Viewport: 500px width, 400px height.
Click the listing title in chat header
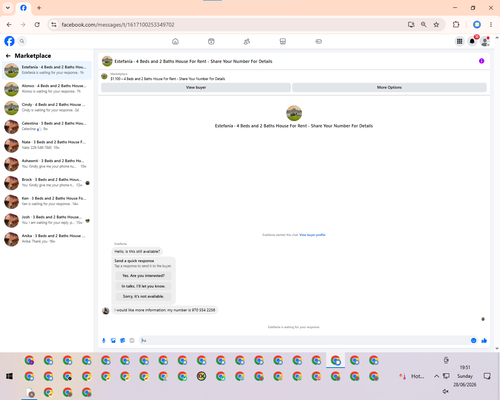[x=193, y=61]
